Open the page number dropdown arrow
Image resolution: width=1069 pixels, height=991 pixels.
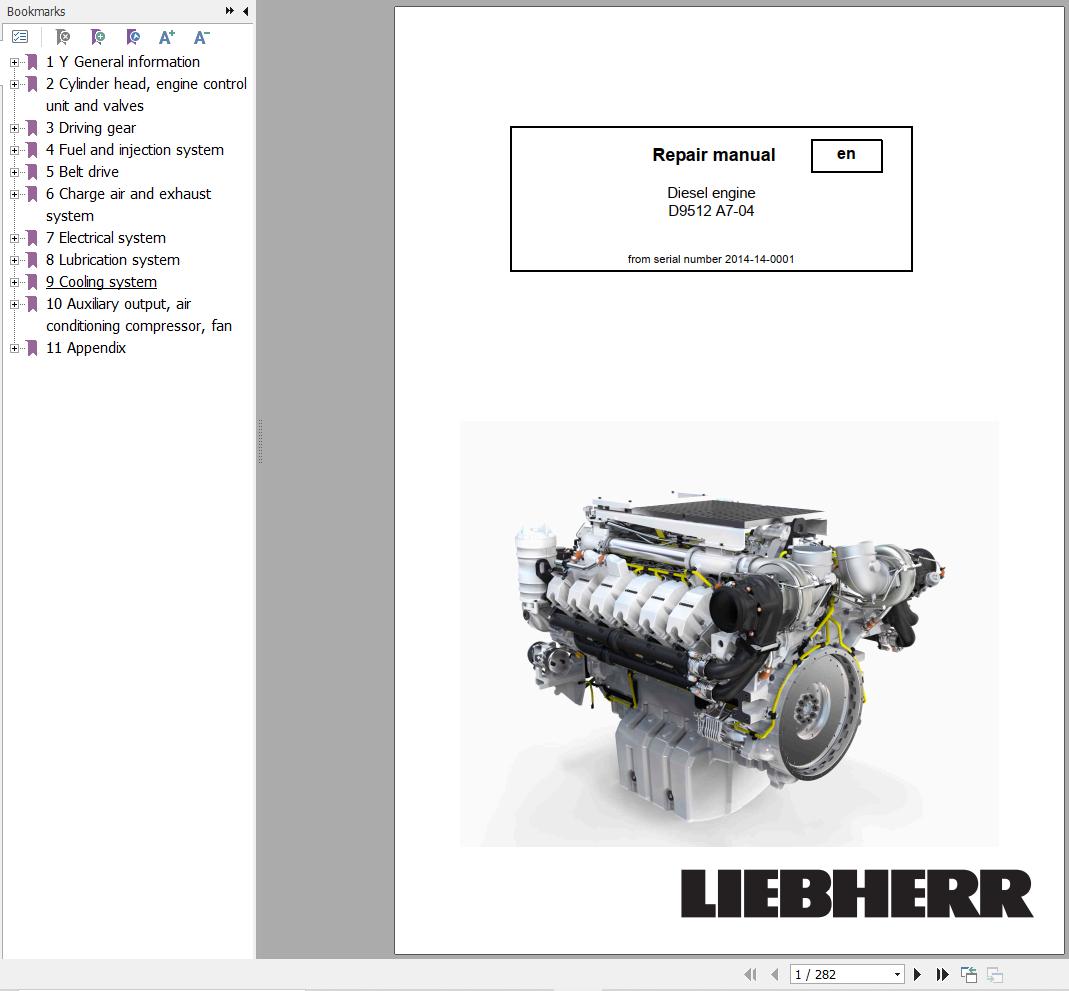pyautogui.click(x=897, y=975)
